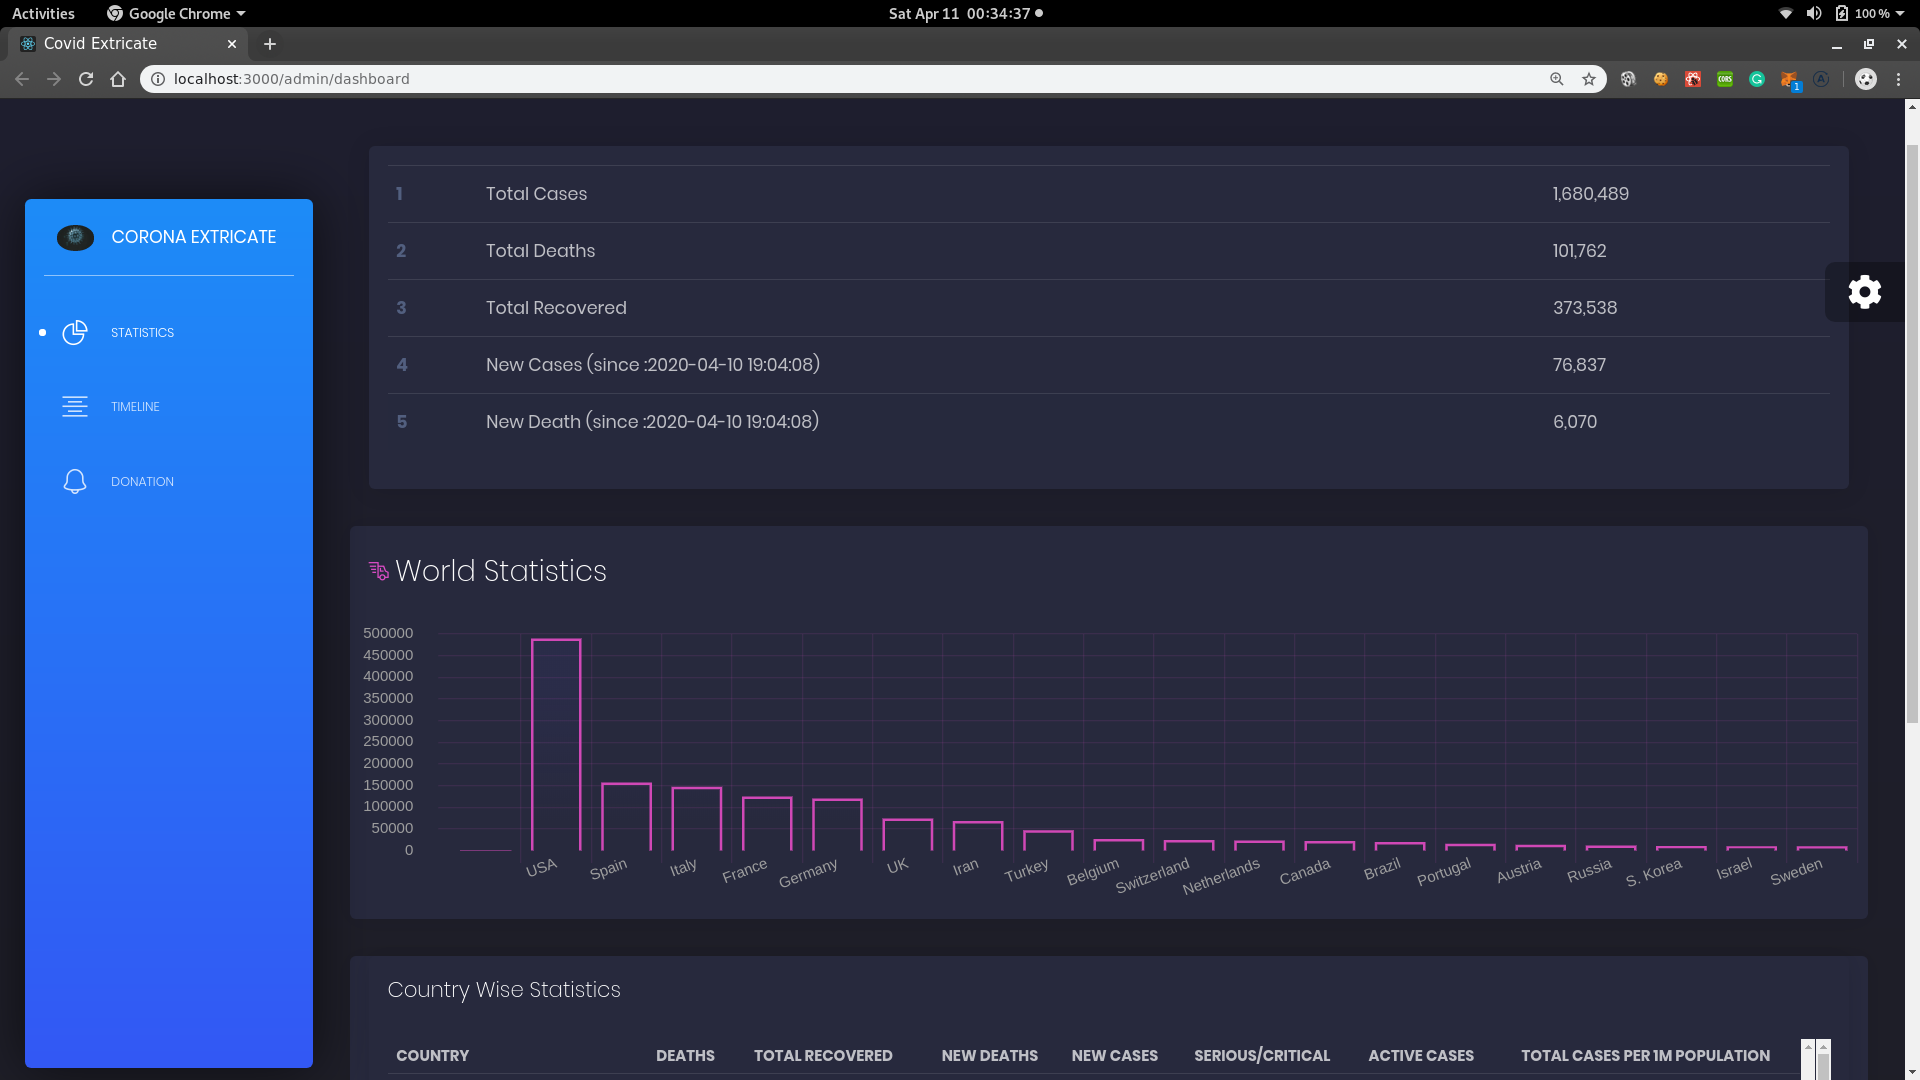Open the Activities overview
The width and height of the screenshot is (1920, 1080).
click(43, 13)
